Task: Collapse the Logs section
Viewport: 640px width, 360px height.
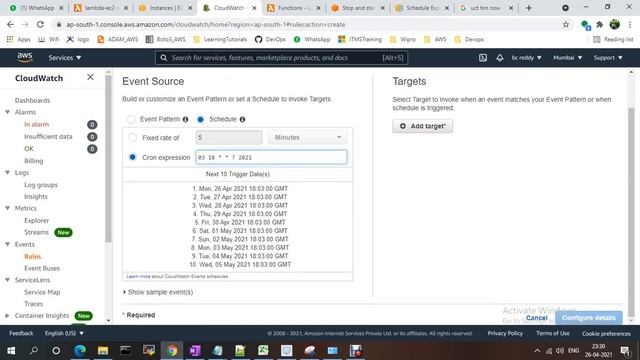Action: click(x=7, y=173)
